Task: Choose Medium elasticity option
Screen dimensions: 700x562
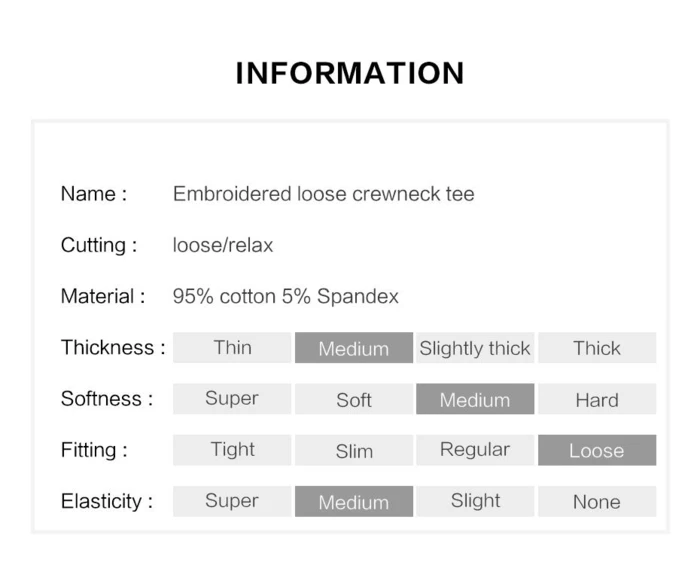Action: coord(354,501)
